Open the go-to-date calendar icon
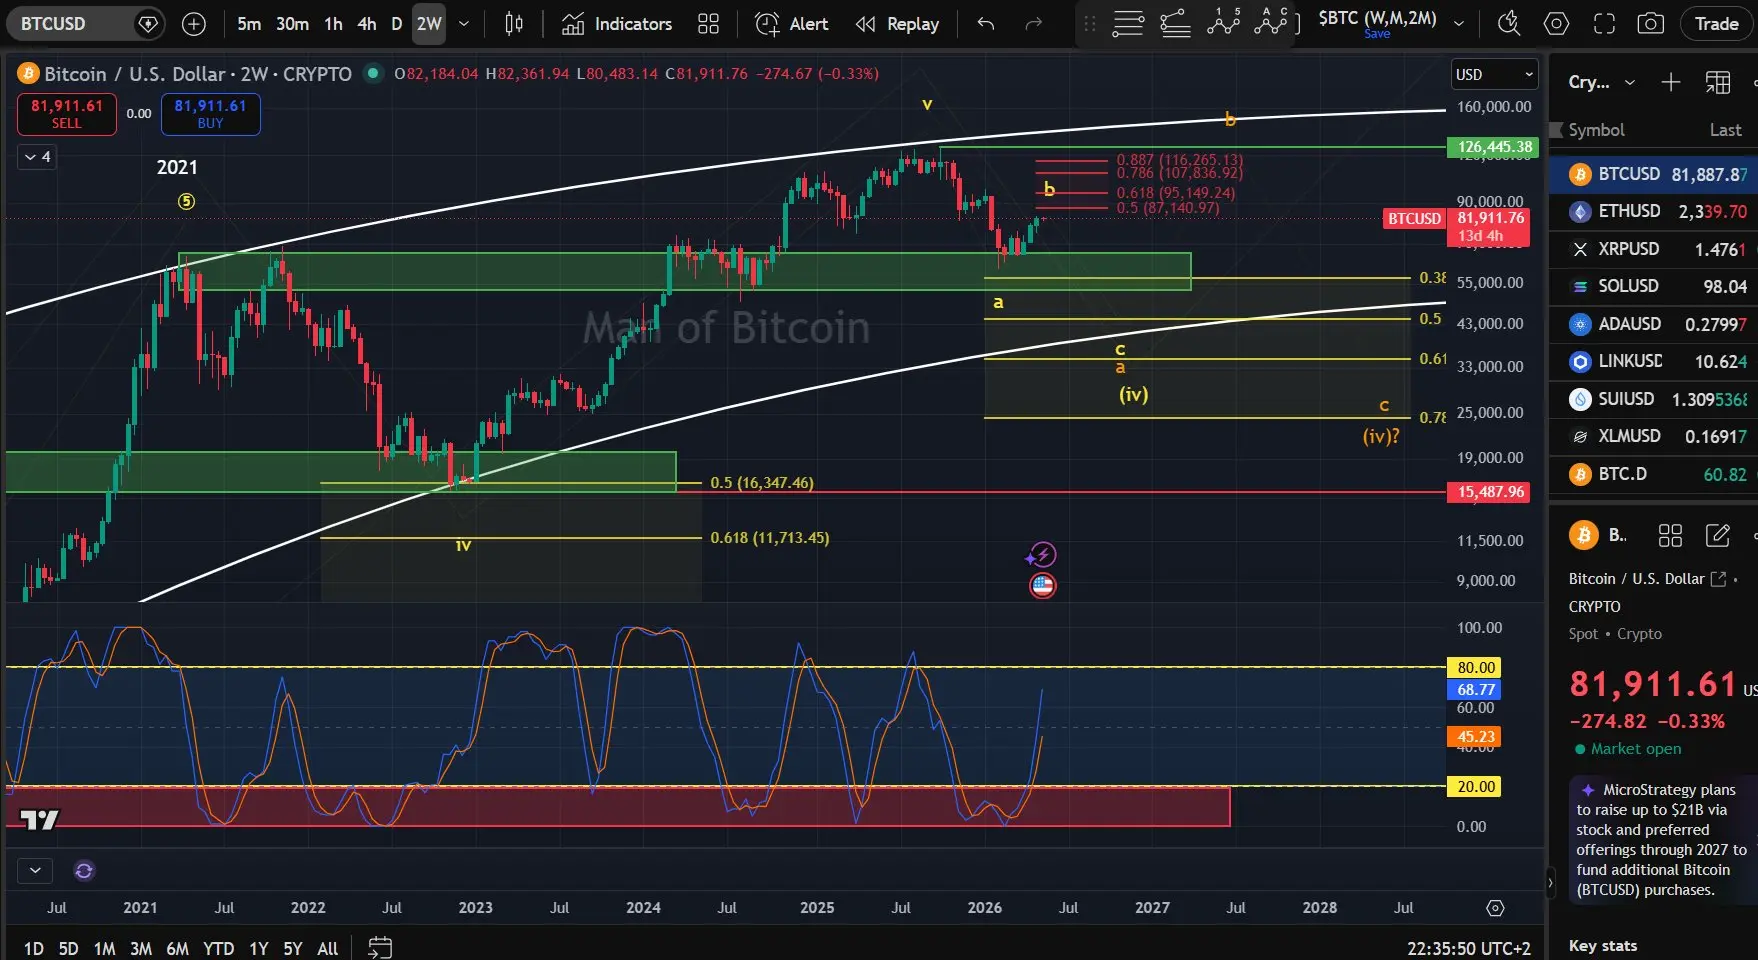Image resolution: width=1758 pixels, height=960 pixels. (380, 947)
